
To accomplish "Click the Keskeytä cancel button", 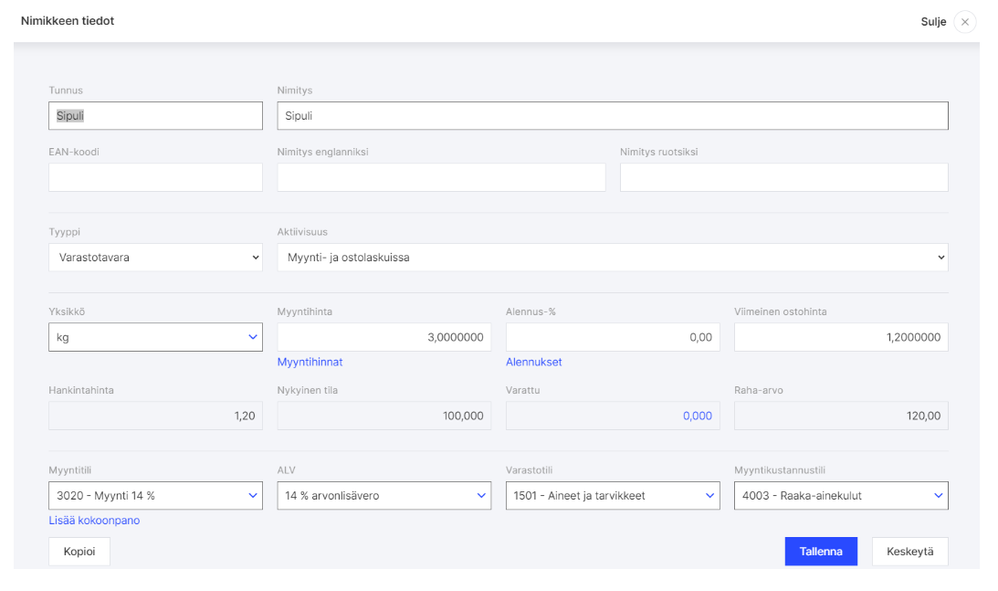I will (x=909, y=551).
